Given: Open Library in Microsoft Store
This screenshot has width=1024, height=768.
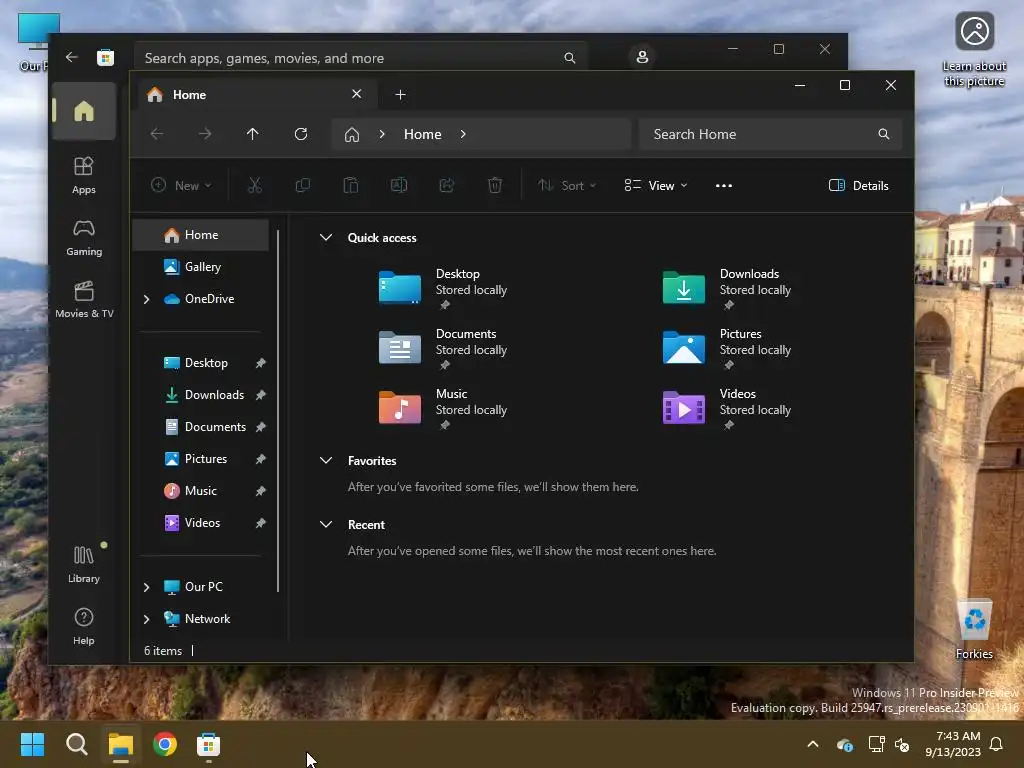Looking at the screenshot, I should (84, 564).
